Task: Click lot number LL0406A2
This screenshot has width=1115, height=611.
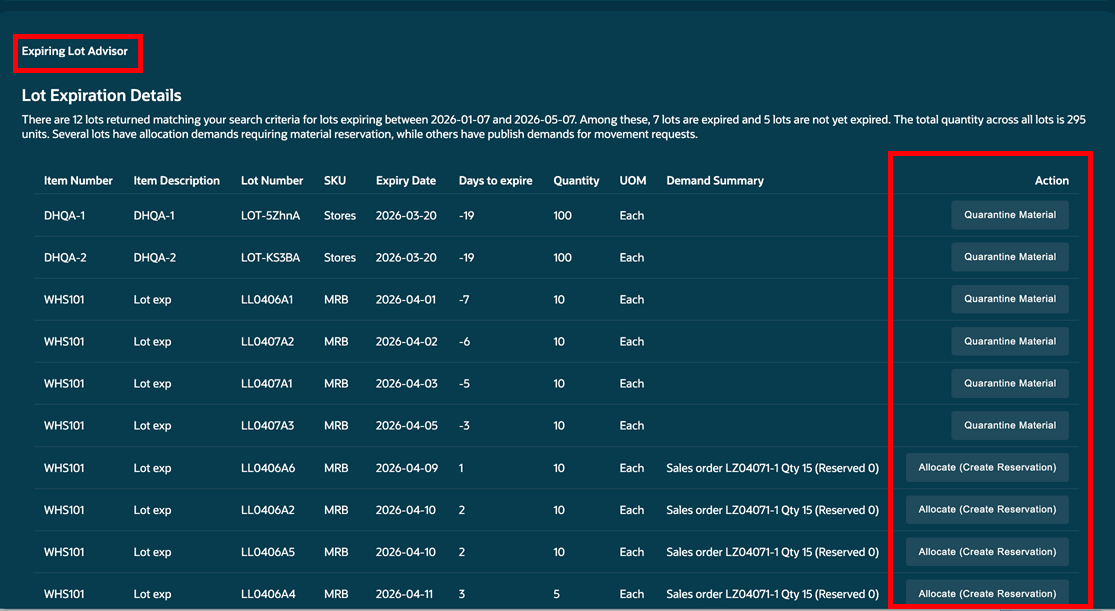Action: click(x=268, y=510)
